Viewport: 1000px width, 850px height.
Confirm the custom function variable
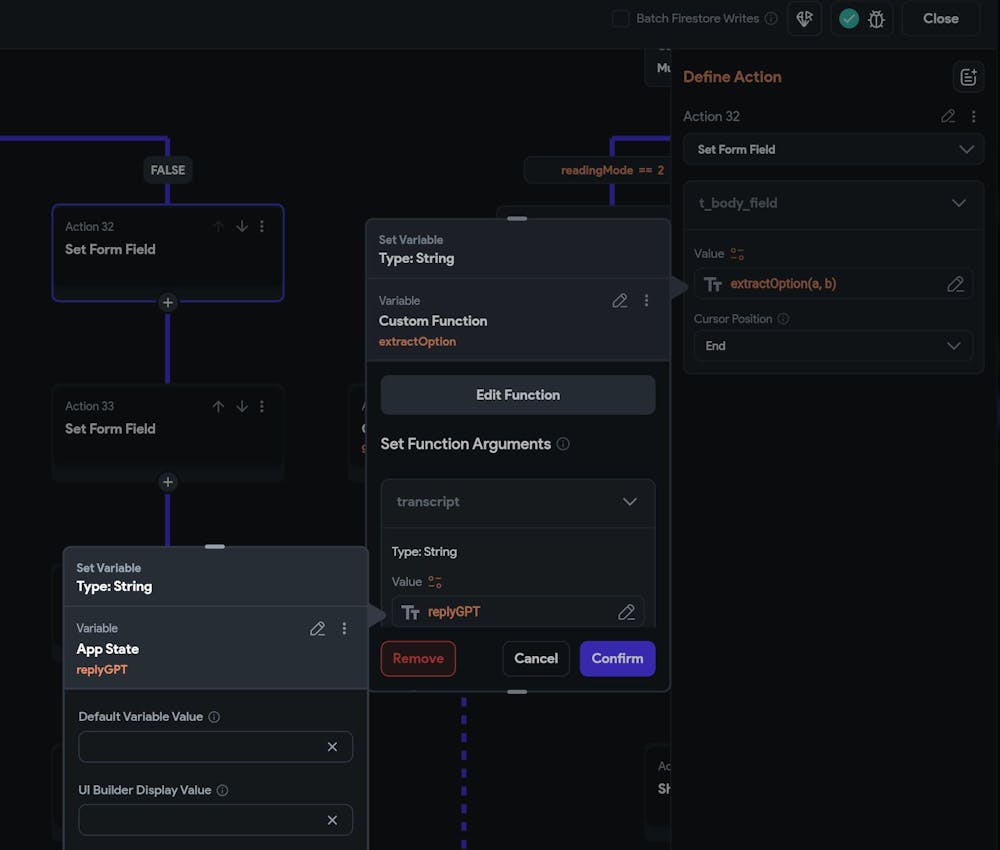coord(617,659)
